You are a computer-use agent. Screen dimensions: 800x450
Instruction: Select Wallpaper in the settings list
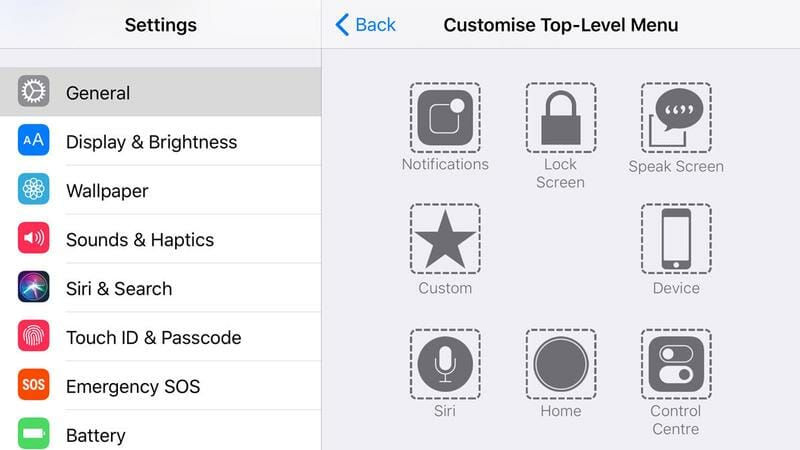click(x=161, y=190)
